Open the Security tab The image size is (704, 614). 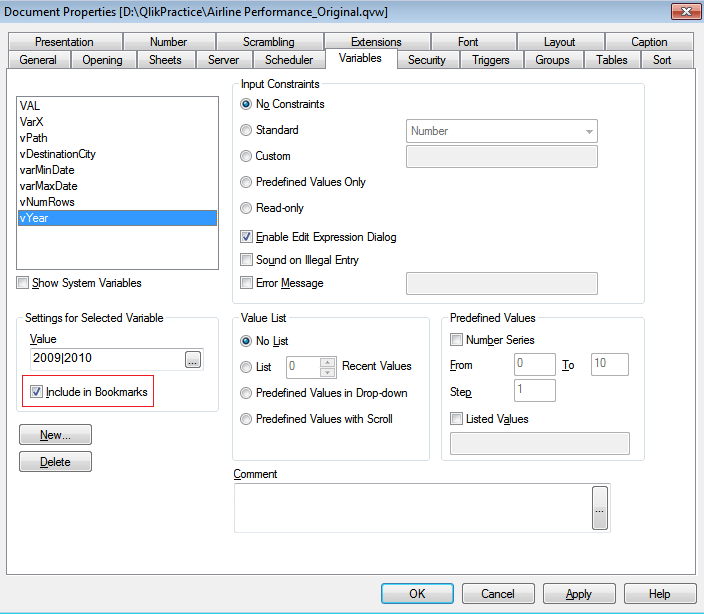(x=427, y=60)
